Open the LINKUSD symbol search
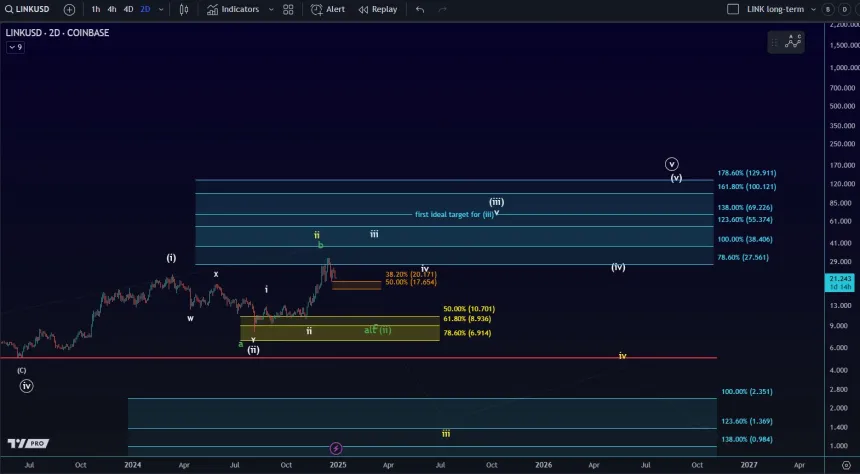The image size is (860, 474). pos(28,9)
